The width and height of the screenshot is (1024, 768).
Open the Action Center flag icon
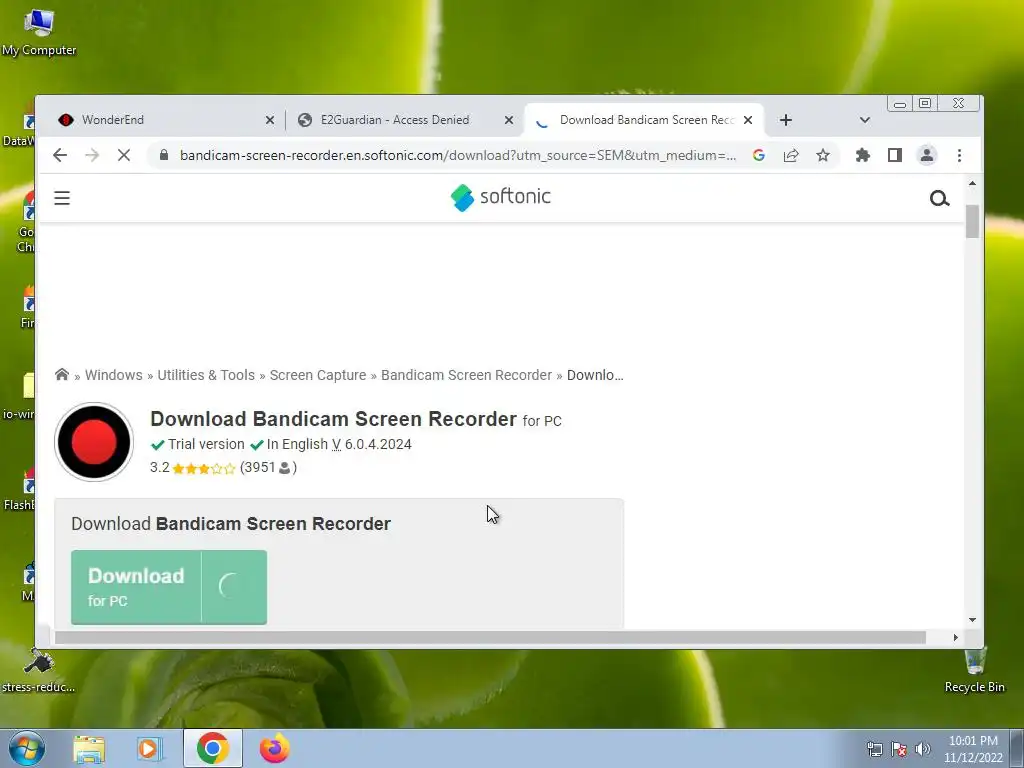899,749
